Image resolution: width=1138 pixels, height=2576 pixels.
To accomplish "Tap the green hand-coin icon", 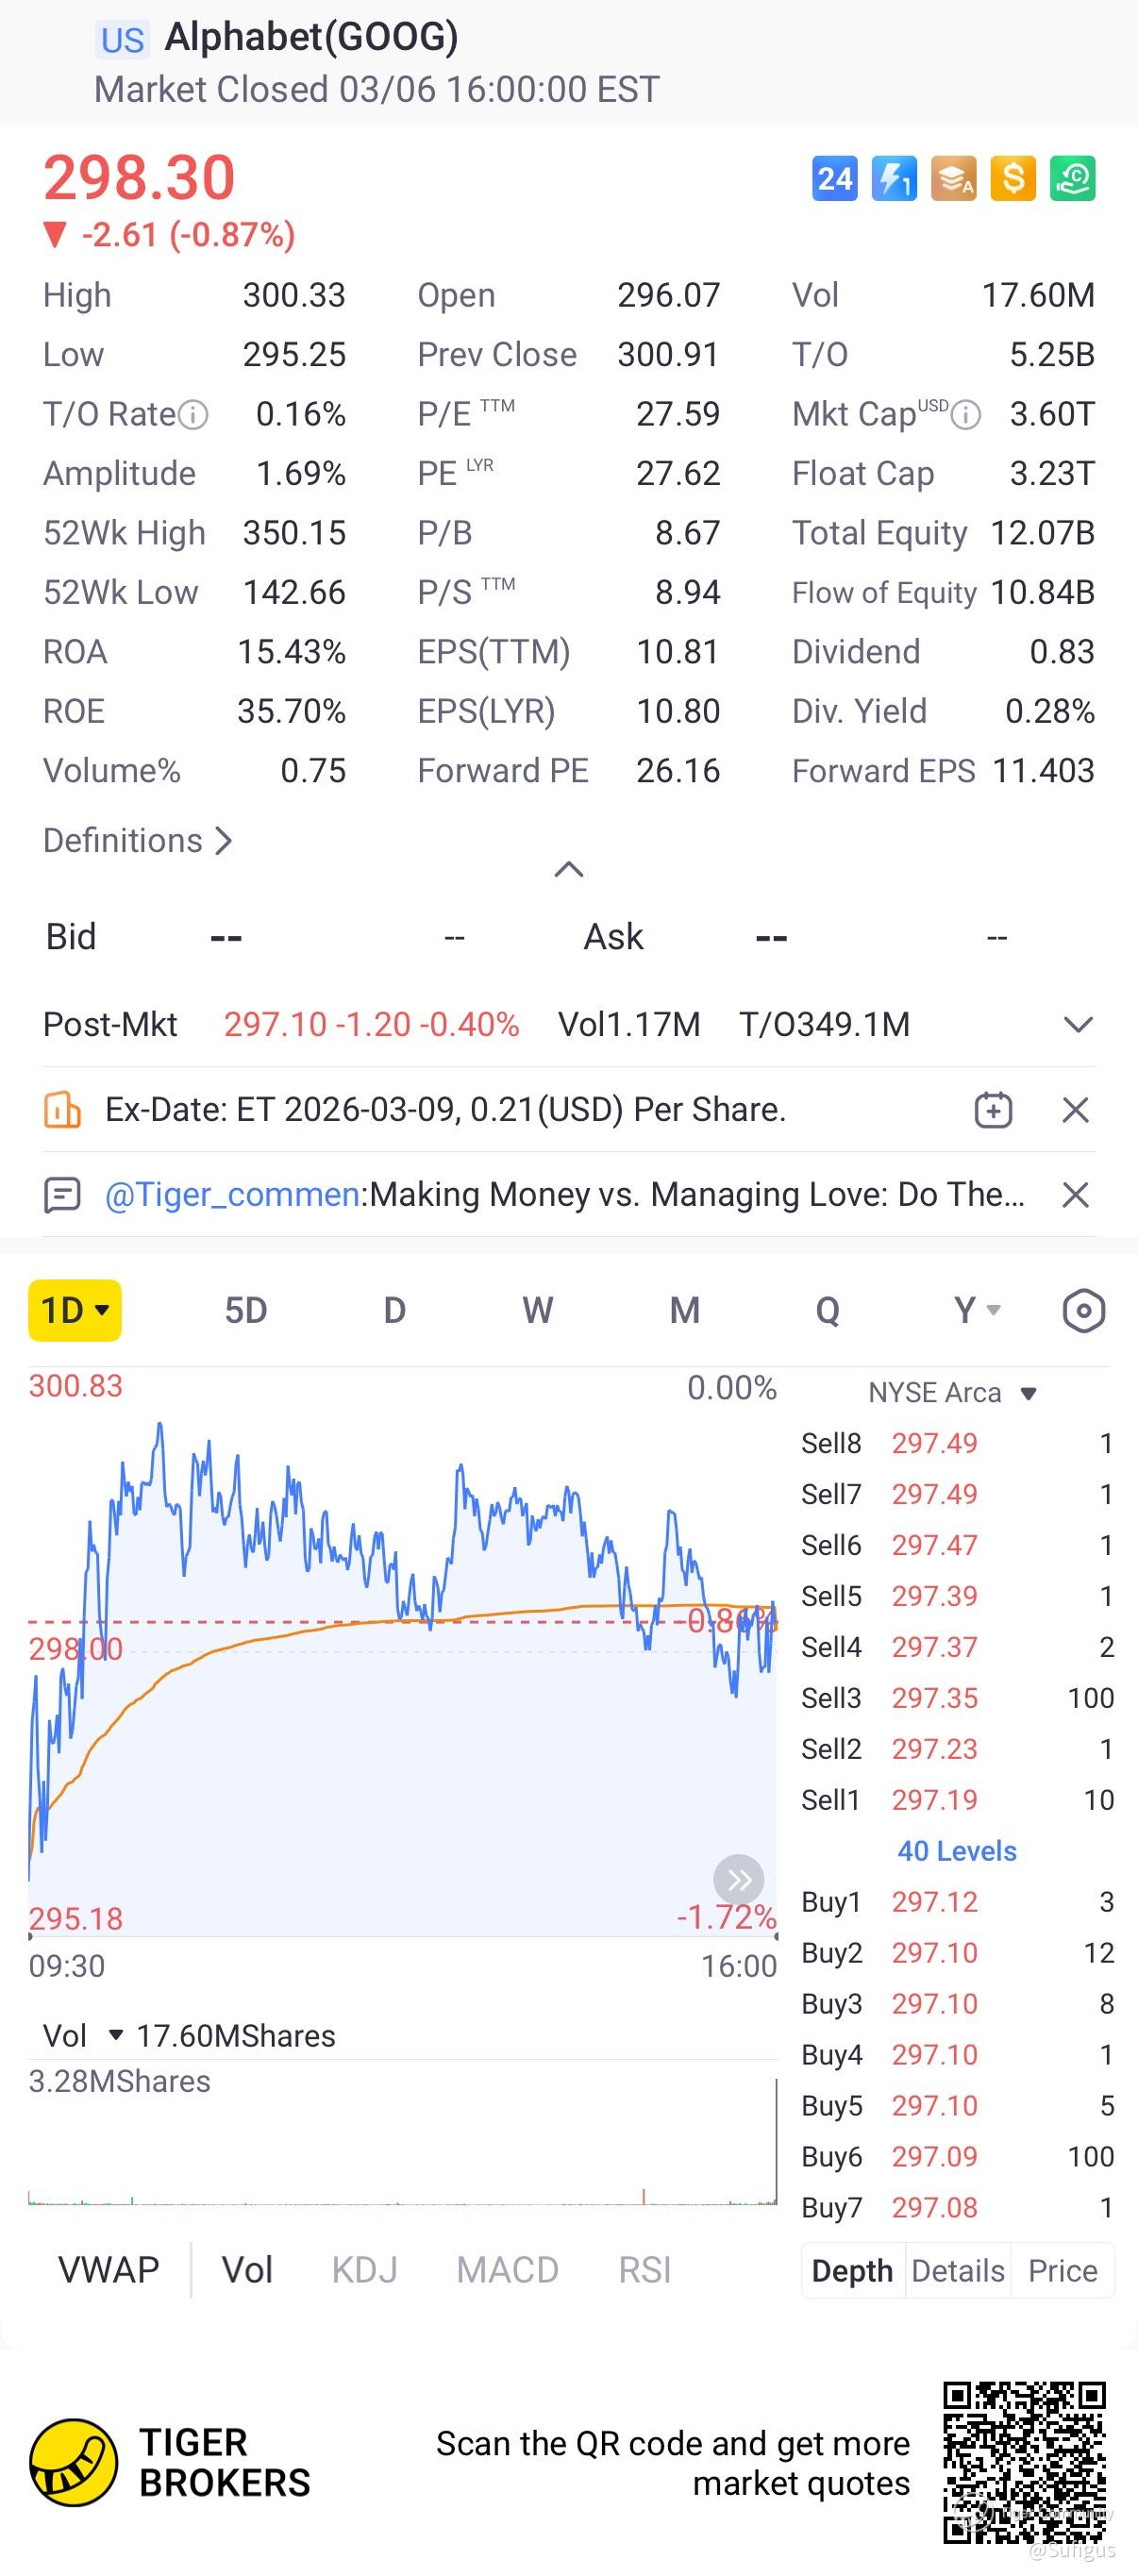I will pos(1072,179).
